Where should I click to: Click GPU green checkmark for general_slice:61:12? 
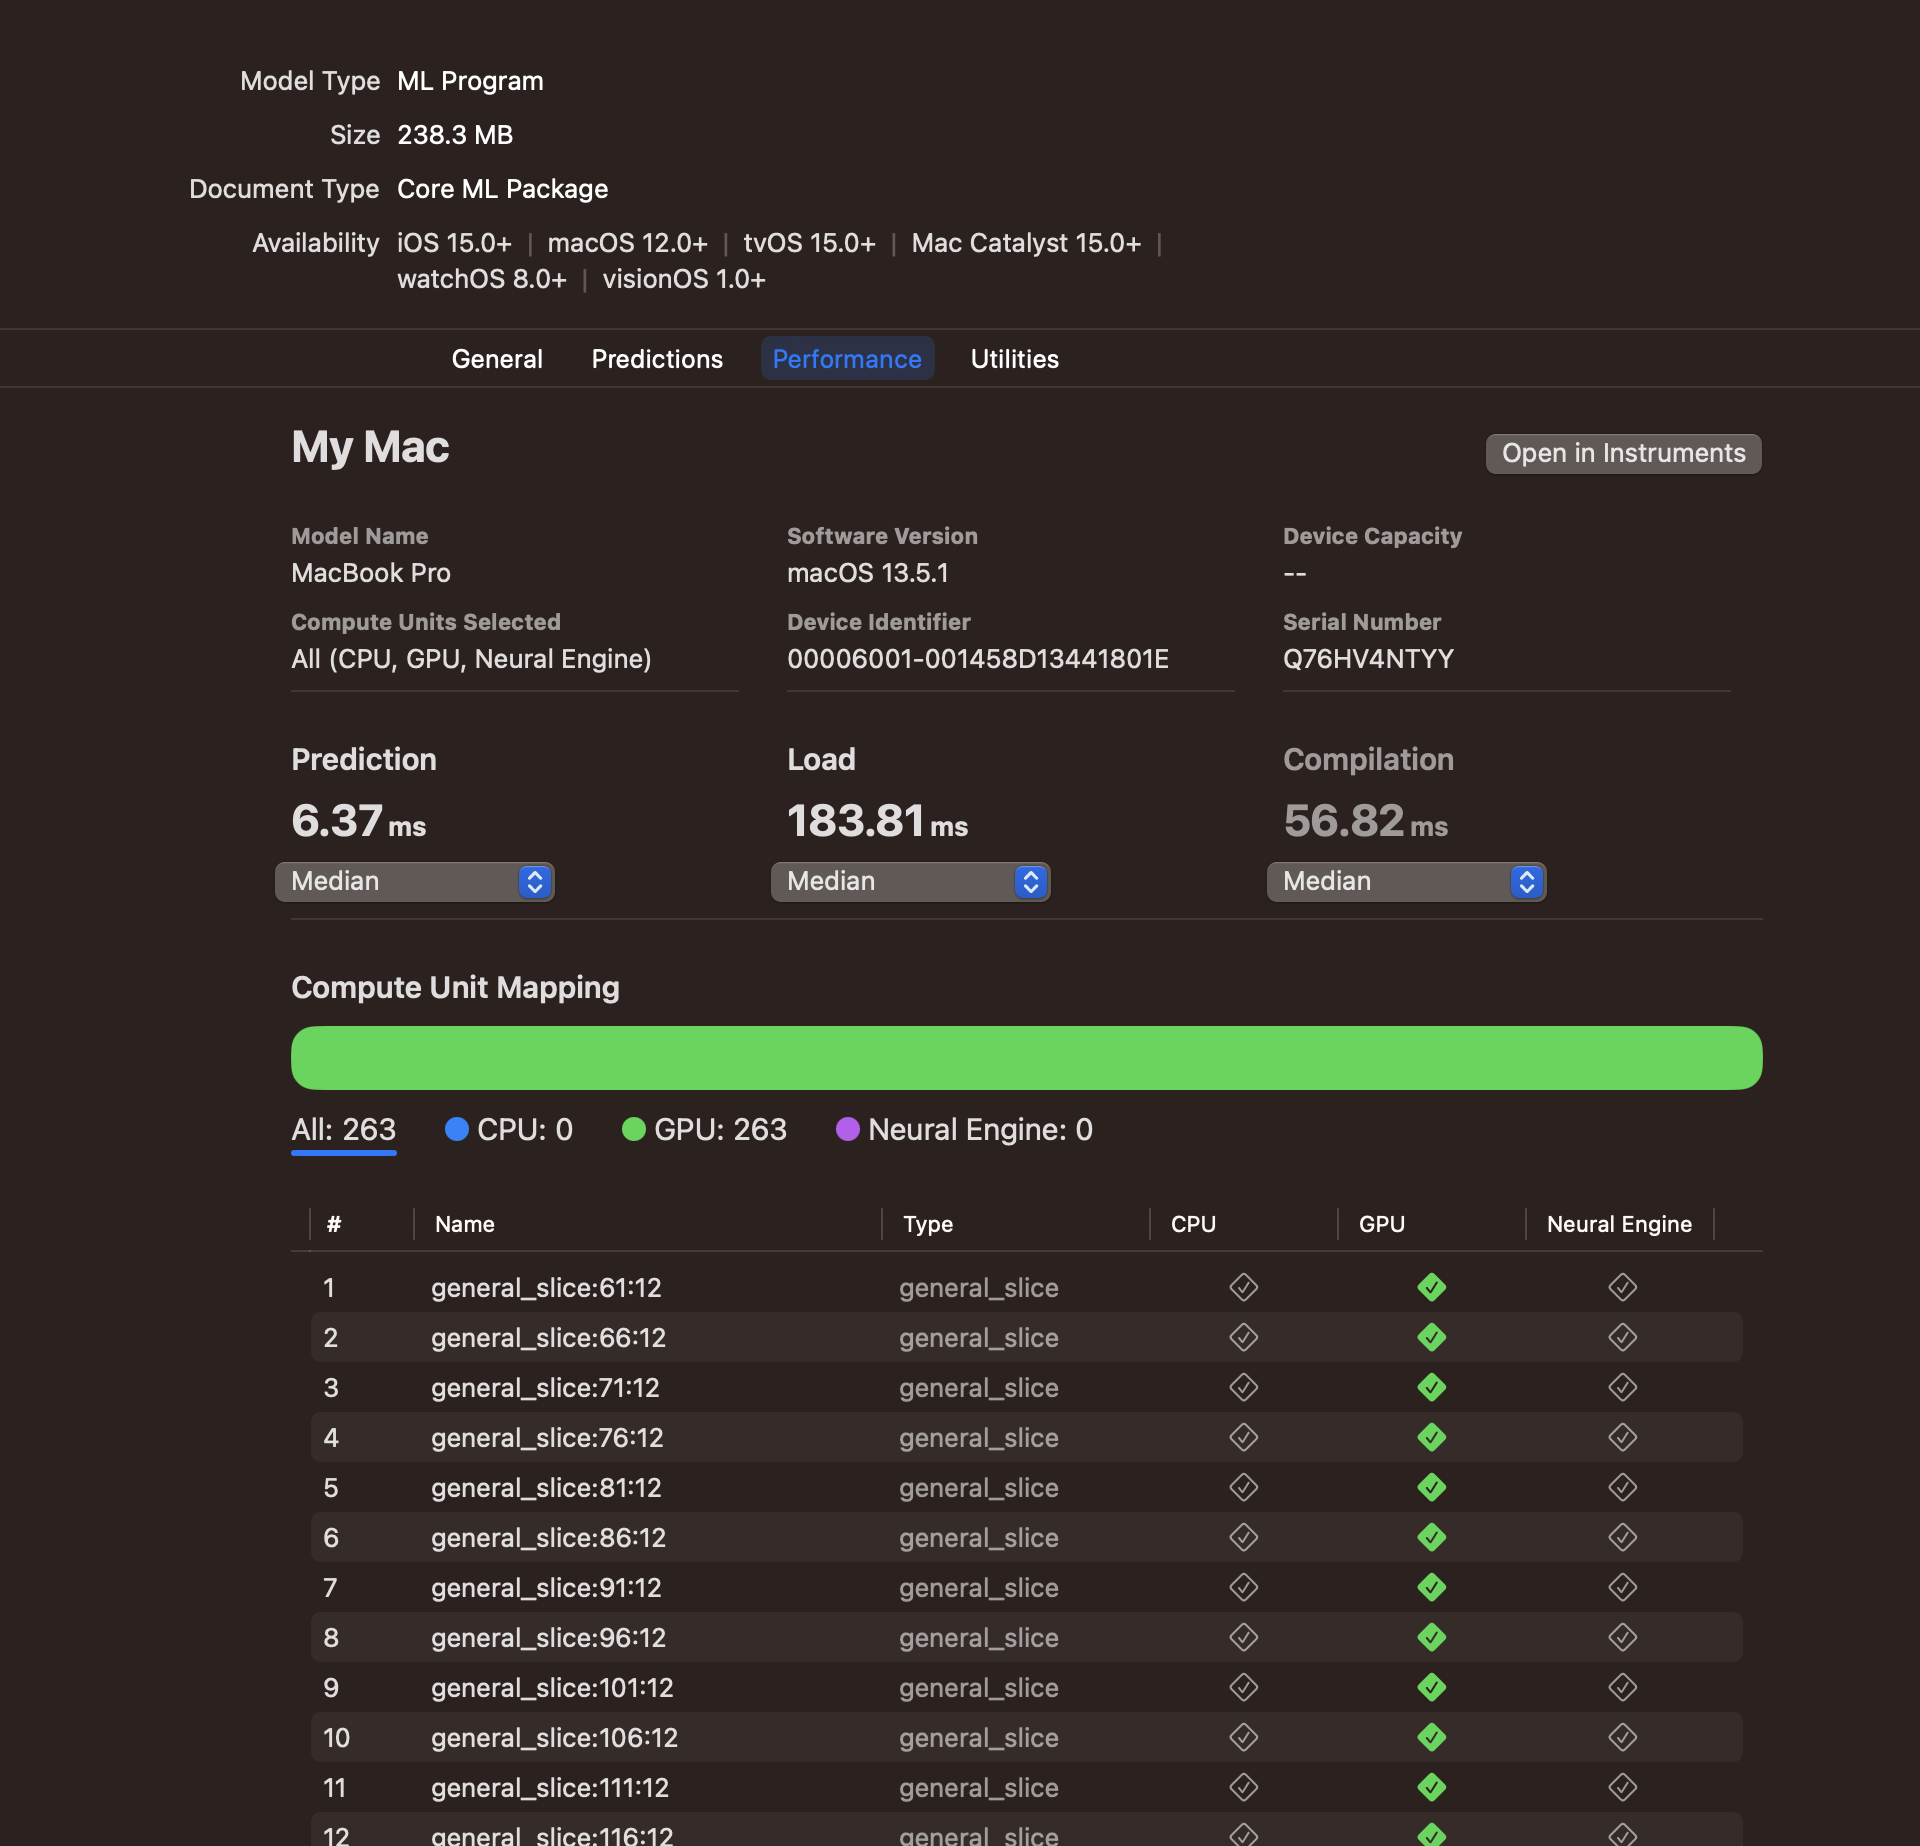(1431, 1287)
